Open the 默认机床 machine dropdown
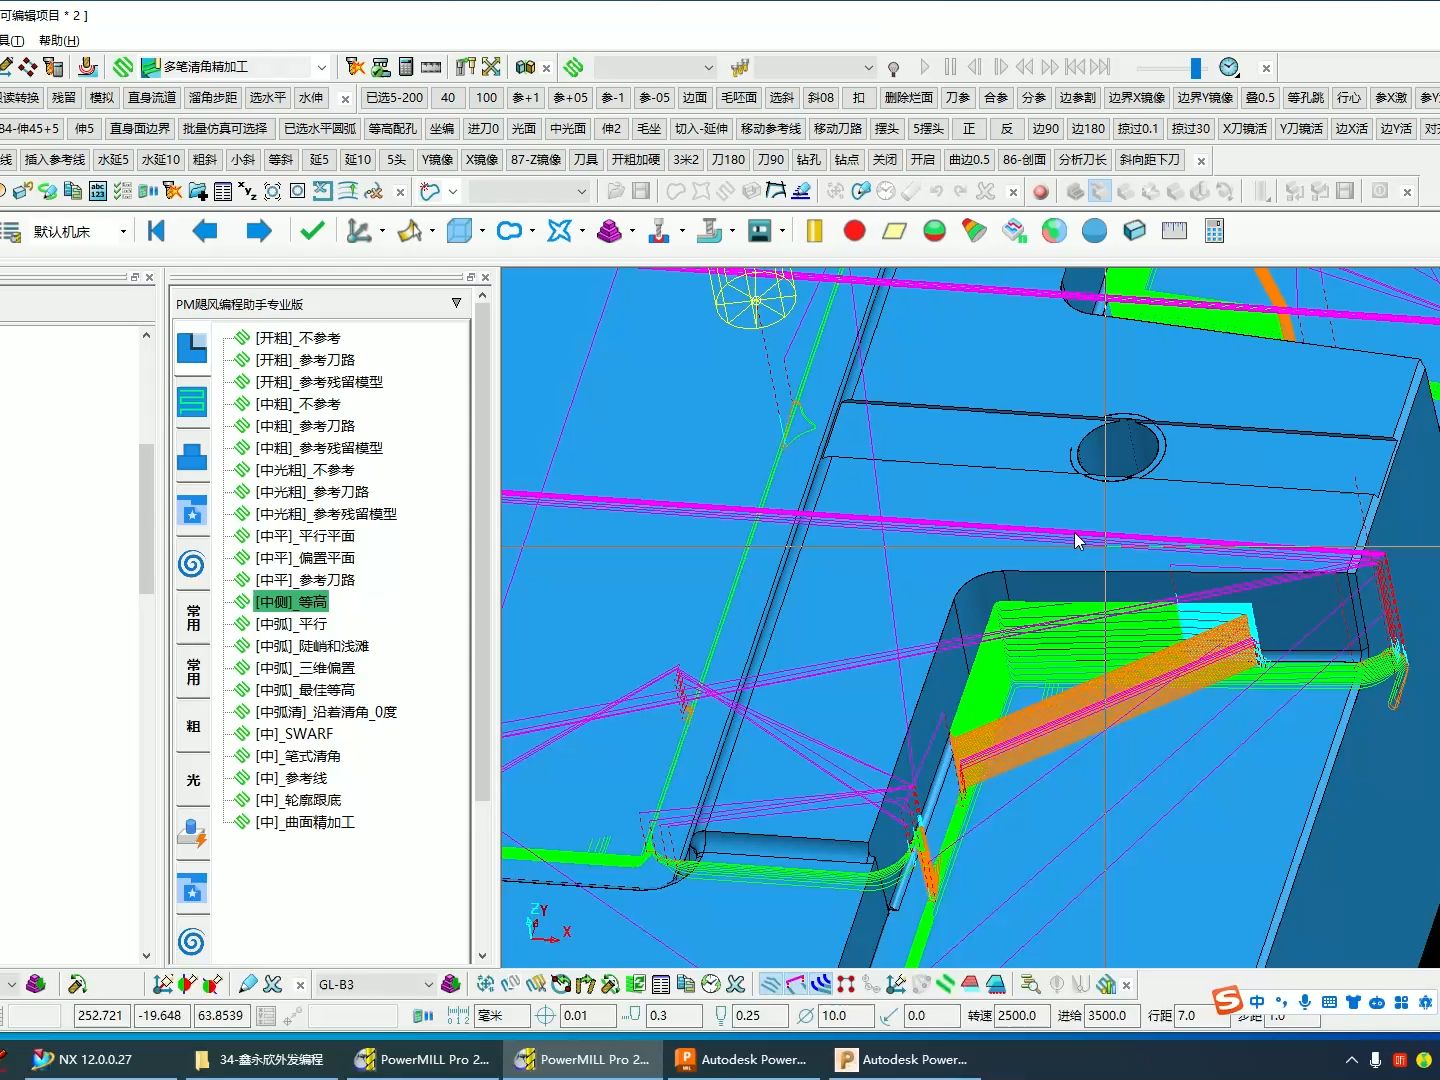 point(123,232)
